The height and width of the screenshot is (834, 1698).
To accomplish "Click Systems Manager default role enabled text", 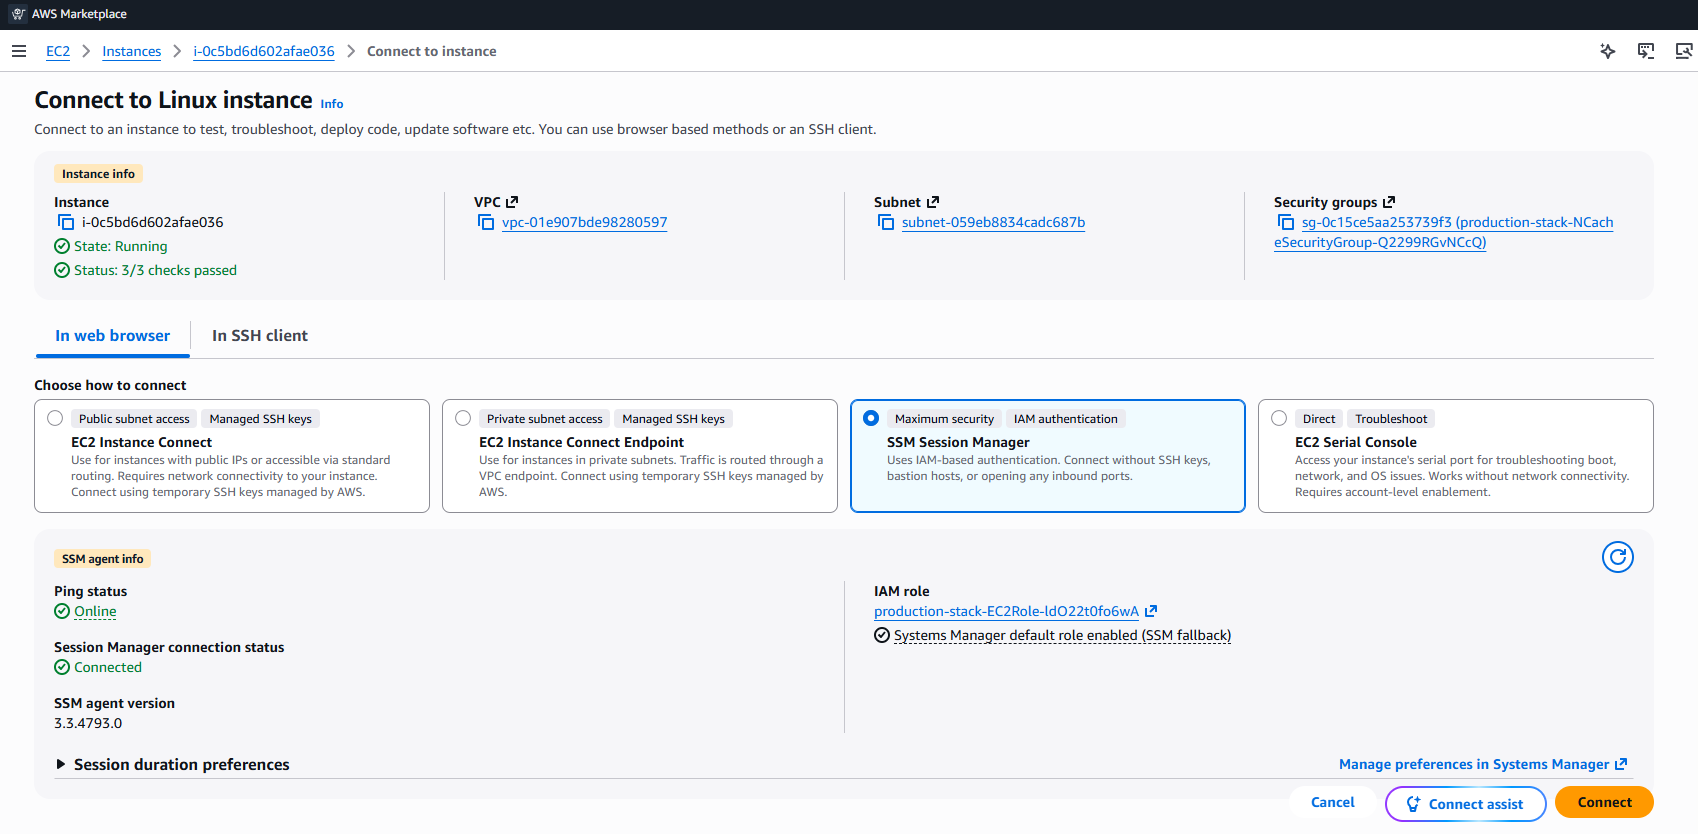I will point(1062,635).
